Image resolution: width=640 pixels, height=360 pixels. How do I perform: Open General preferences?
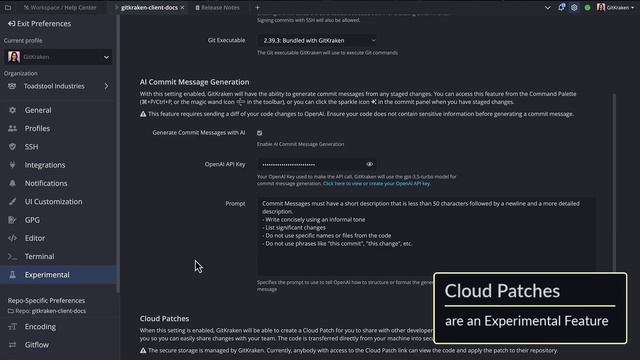(38, 110)
